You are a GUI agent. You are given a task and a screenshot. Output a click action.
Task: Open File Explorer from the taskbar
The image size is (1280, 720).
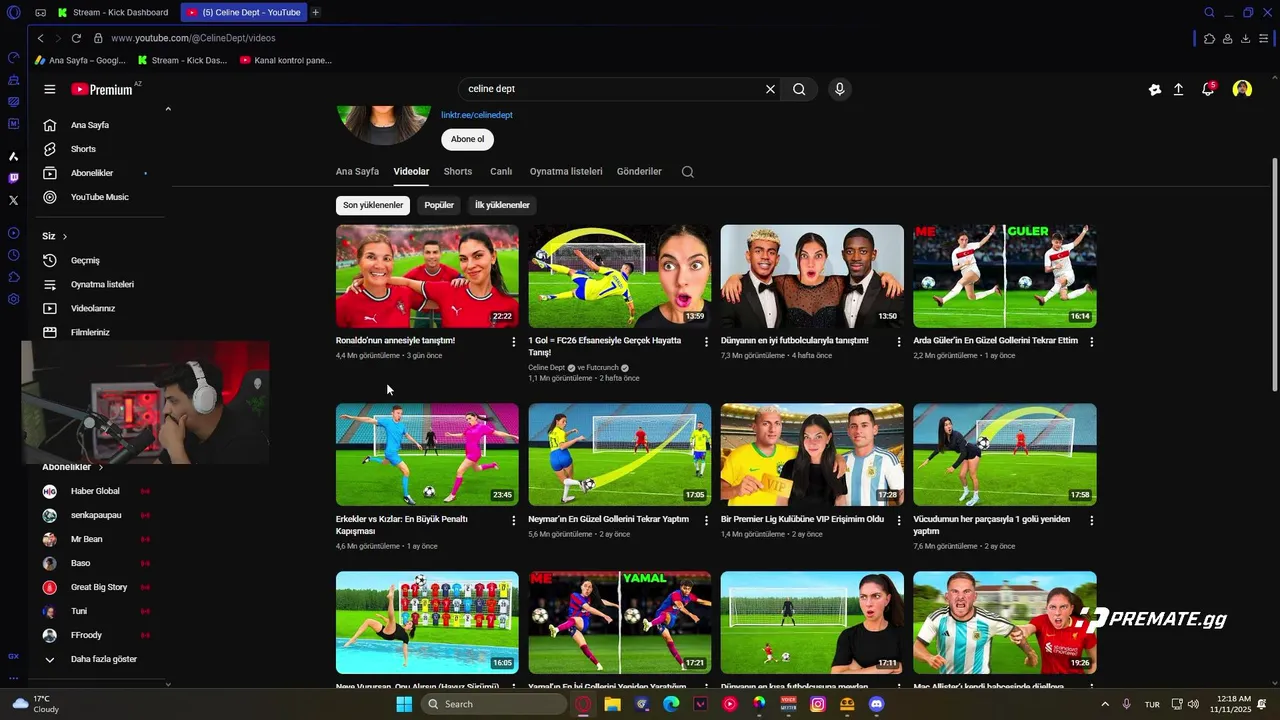612,704
